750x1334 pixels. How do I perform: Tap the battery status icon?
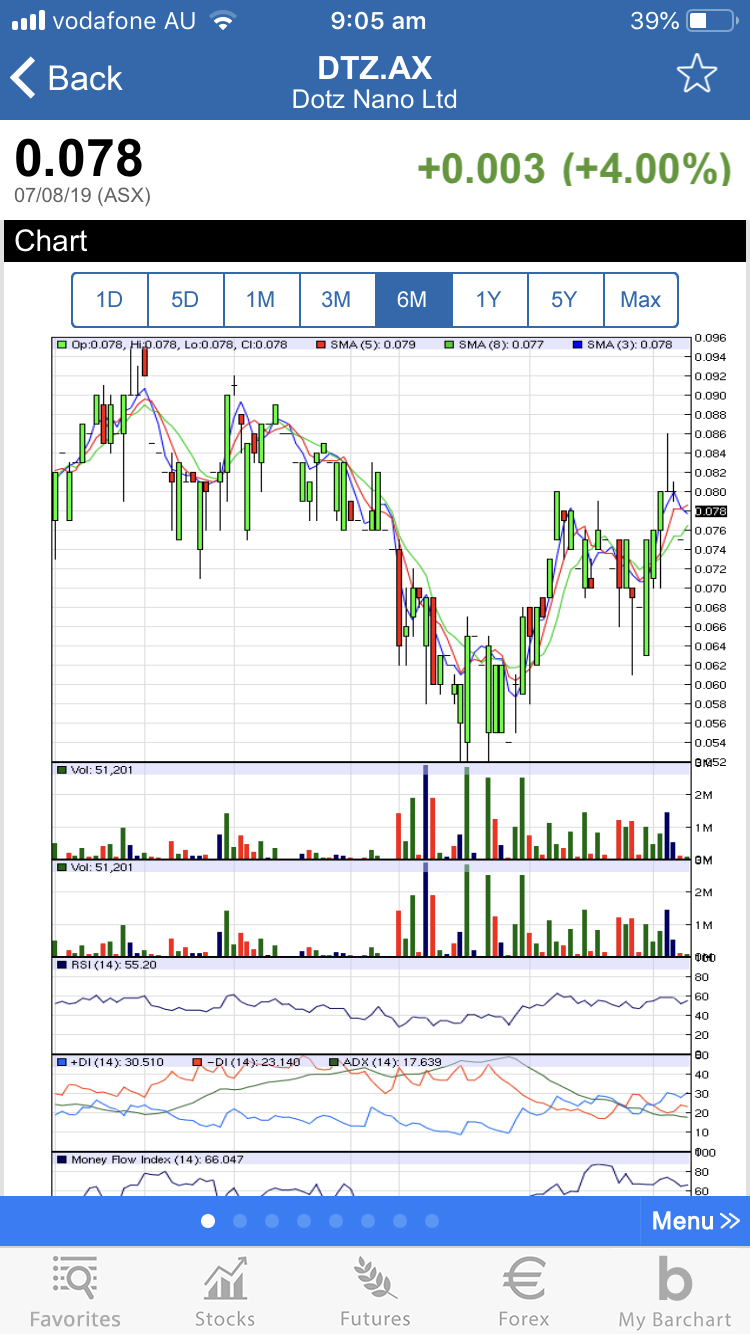[x=712, y=20]
